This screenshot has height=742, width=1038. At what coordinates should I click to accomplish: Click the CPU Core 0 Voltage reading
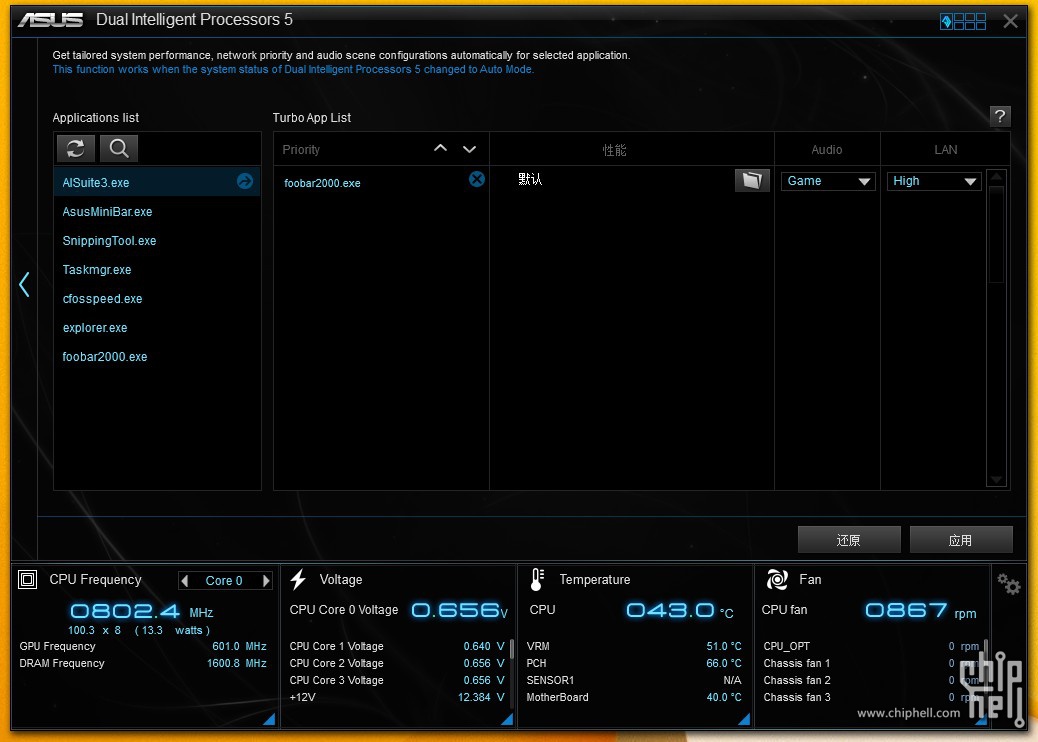459,610
